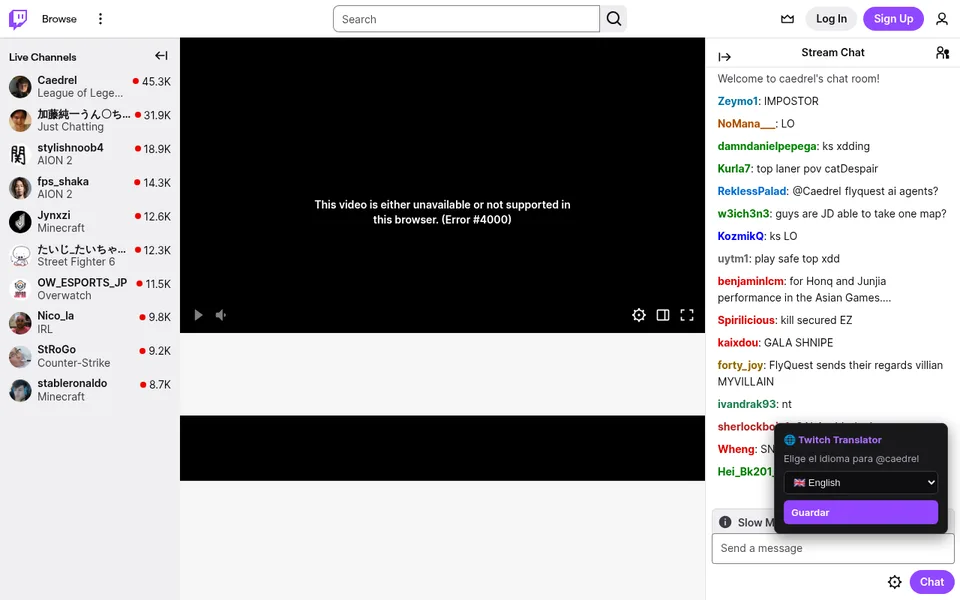This screenshot has height=600, width=960.
Task: Collapse the Stream Chat panel
Action: click(725, 57)
